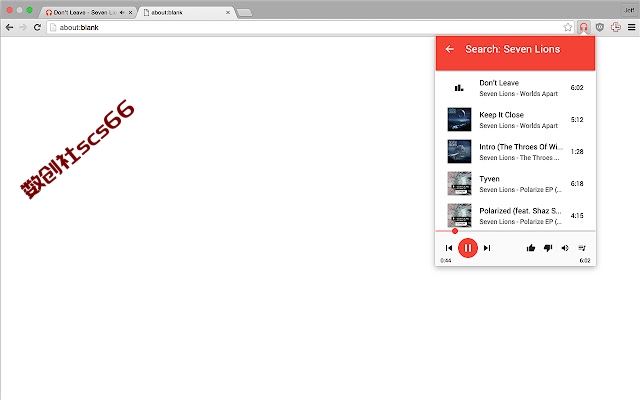This screenshot has height=400, width=640.
Task: Reload the current page
Action: (x=37, y=27)
